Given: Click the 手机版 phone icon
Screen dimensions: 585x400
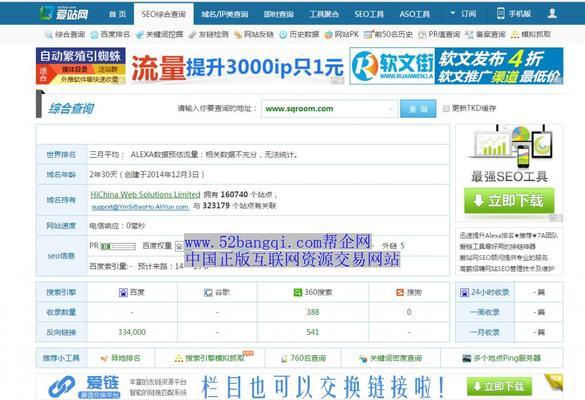Looking at the screenshot, I should click(501, 14).
